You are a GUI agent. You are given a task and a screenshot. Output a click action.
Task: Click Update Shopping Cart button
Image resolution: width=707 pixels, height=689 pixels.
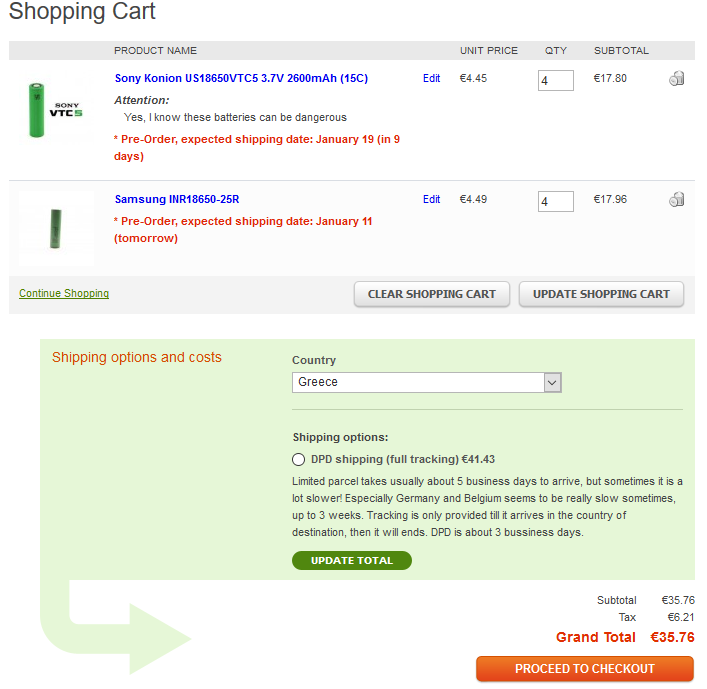click(x=601, y=294)
